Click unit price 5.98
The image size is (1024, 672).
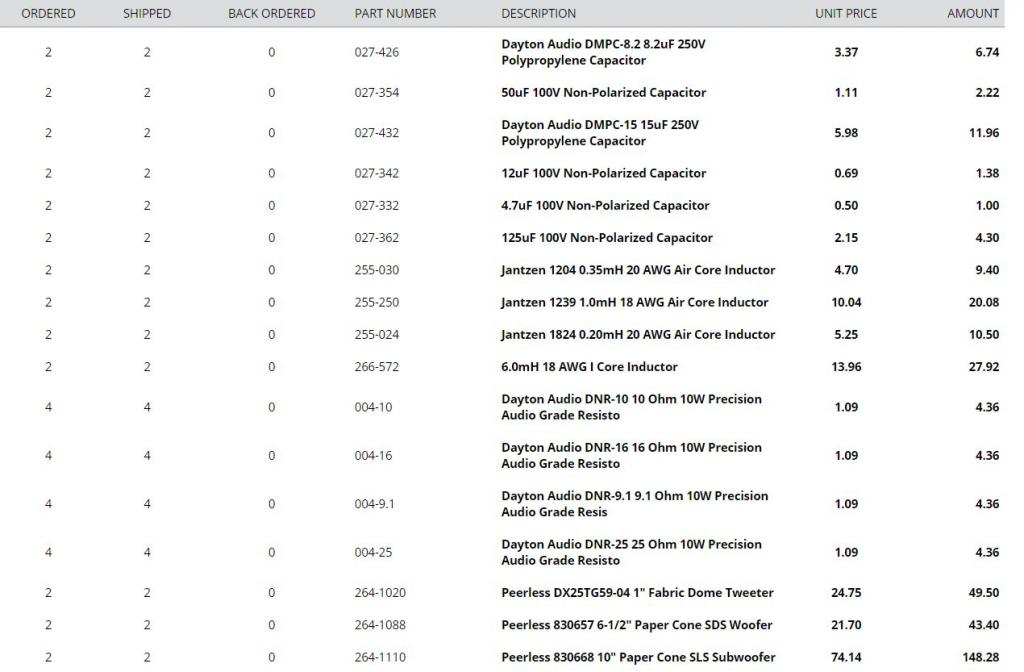pyautogui.click(x=846, y=133)
